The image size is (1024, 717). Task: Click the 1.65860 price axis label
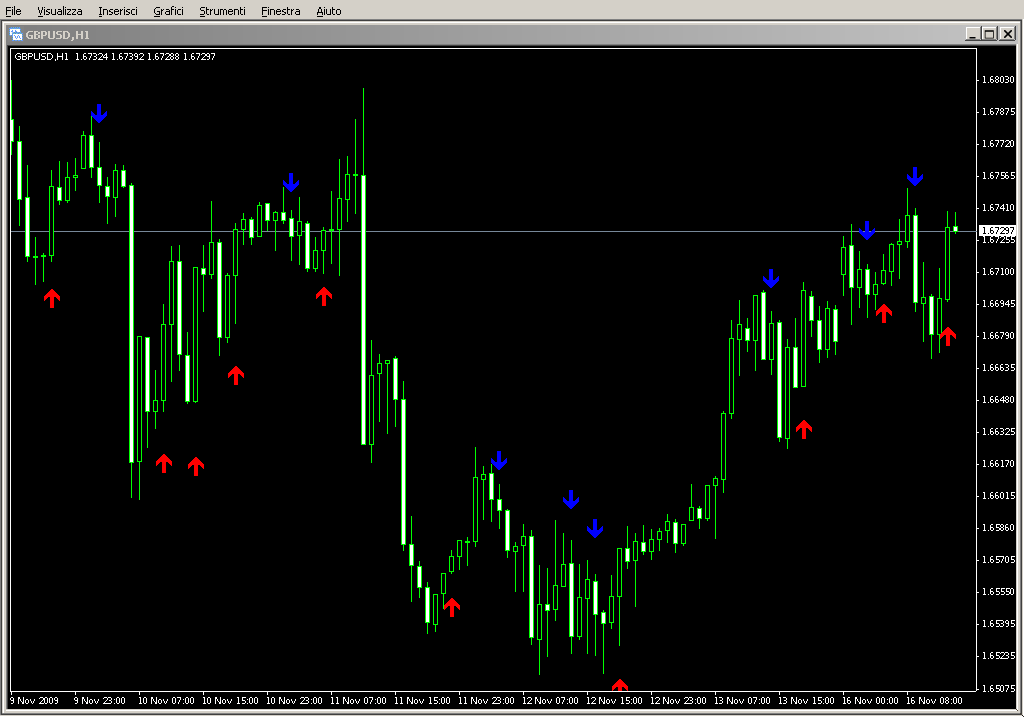pyautogui.click(x=999, y=528)
